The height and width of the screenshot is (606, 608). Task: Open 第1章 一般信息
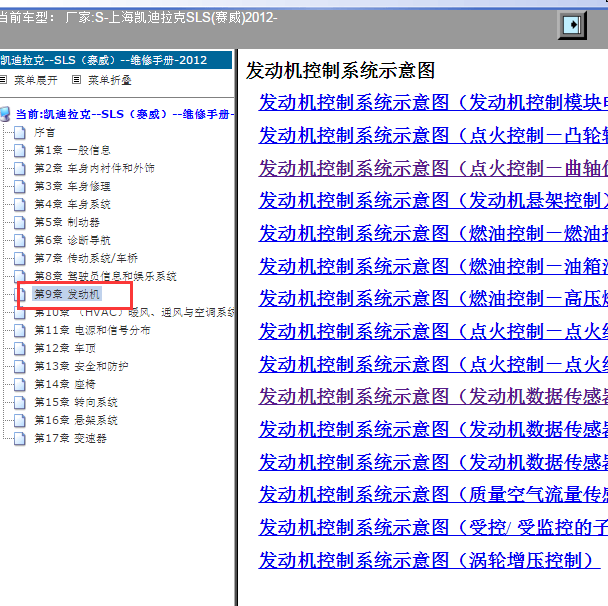coord(72,150)
